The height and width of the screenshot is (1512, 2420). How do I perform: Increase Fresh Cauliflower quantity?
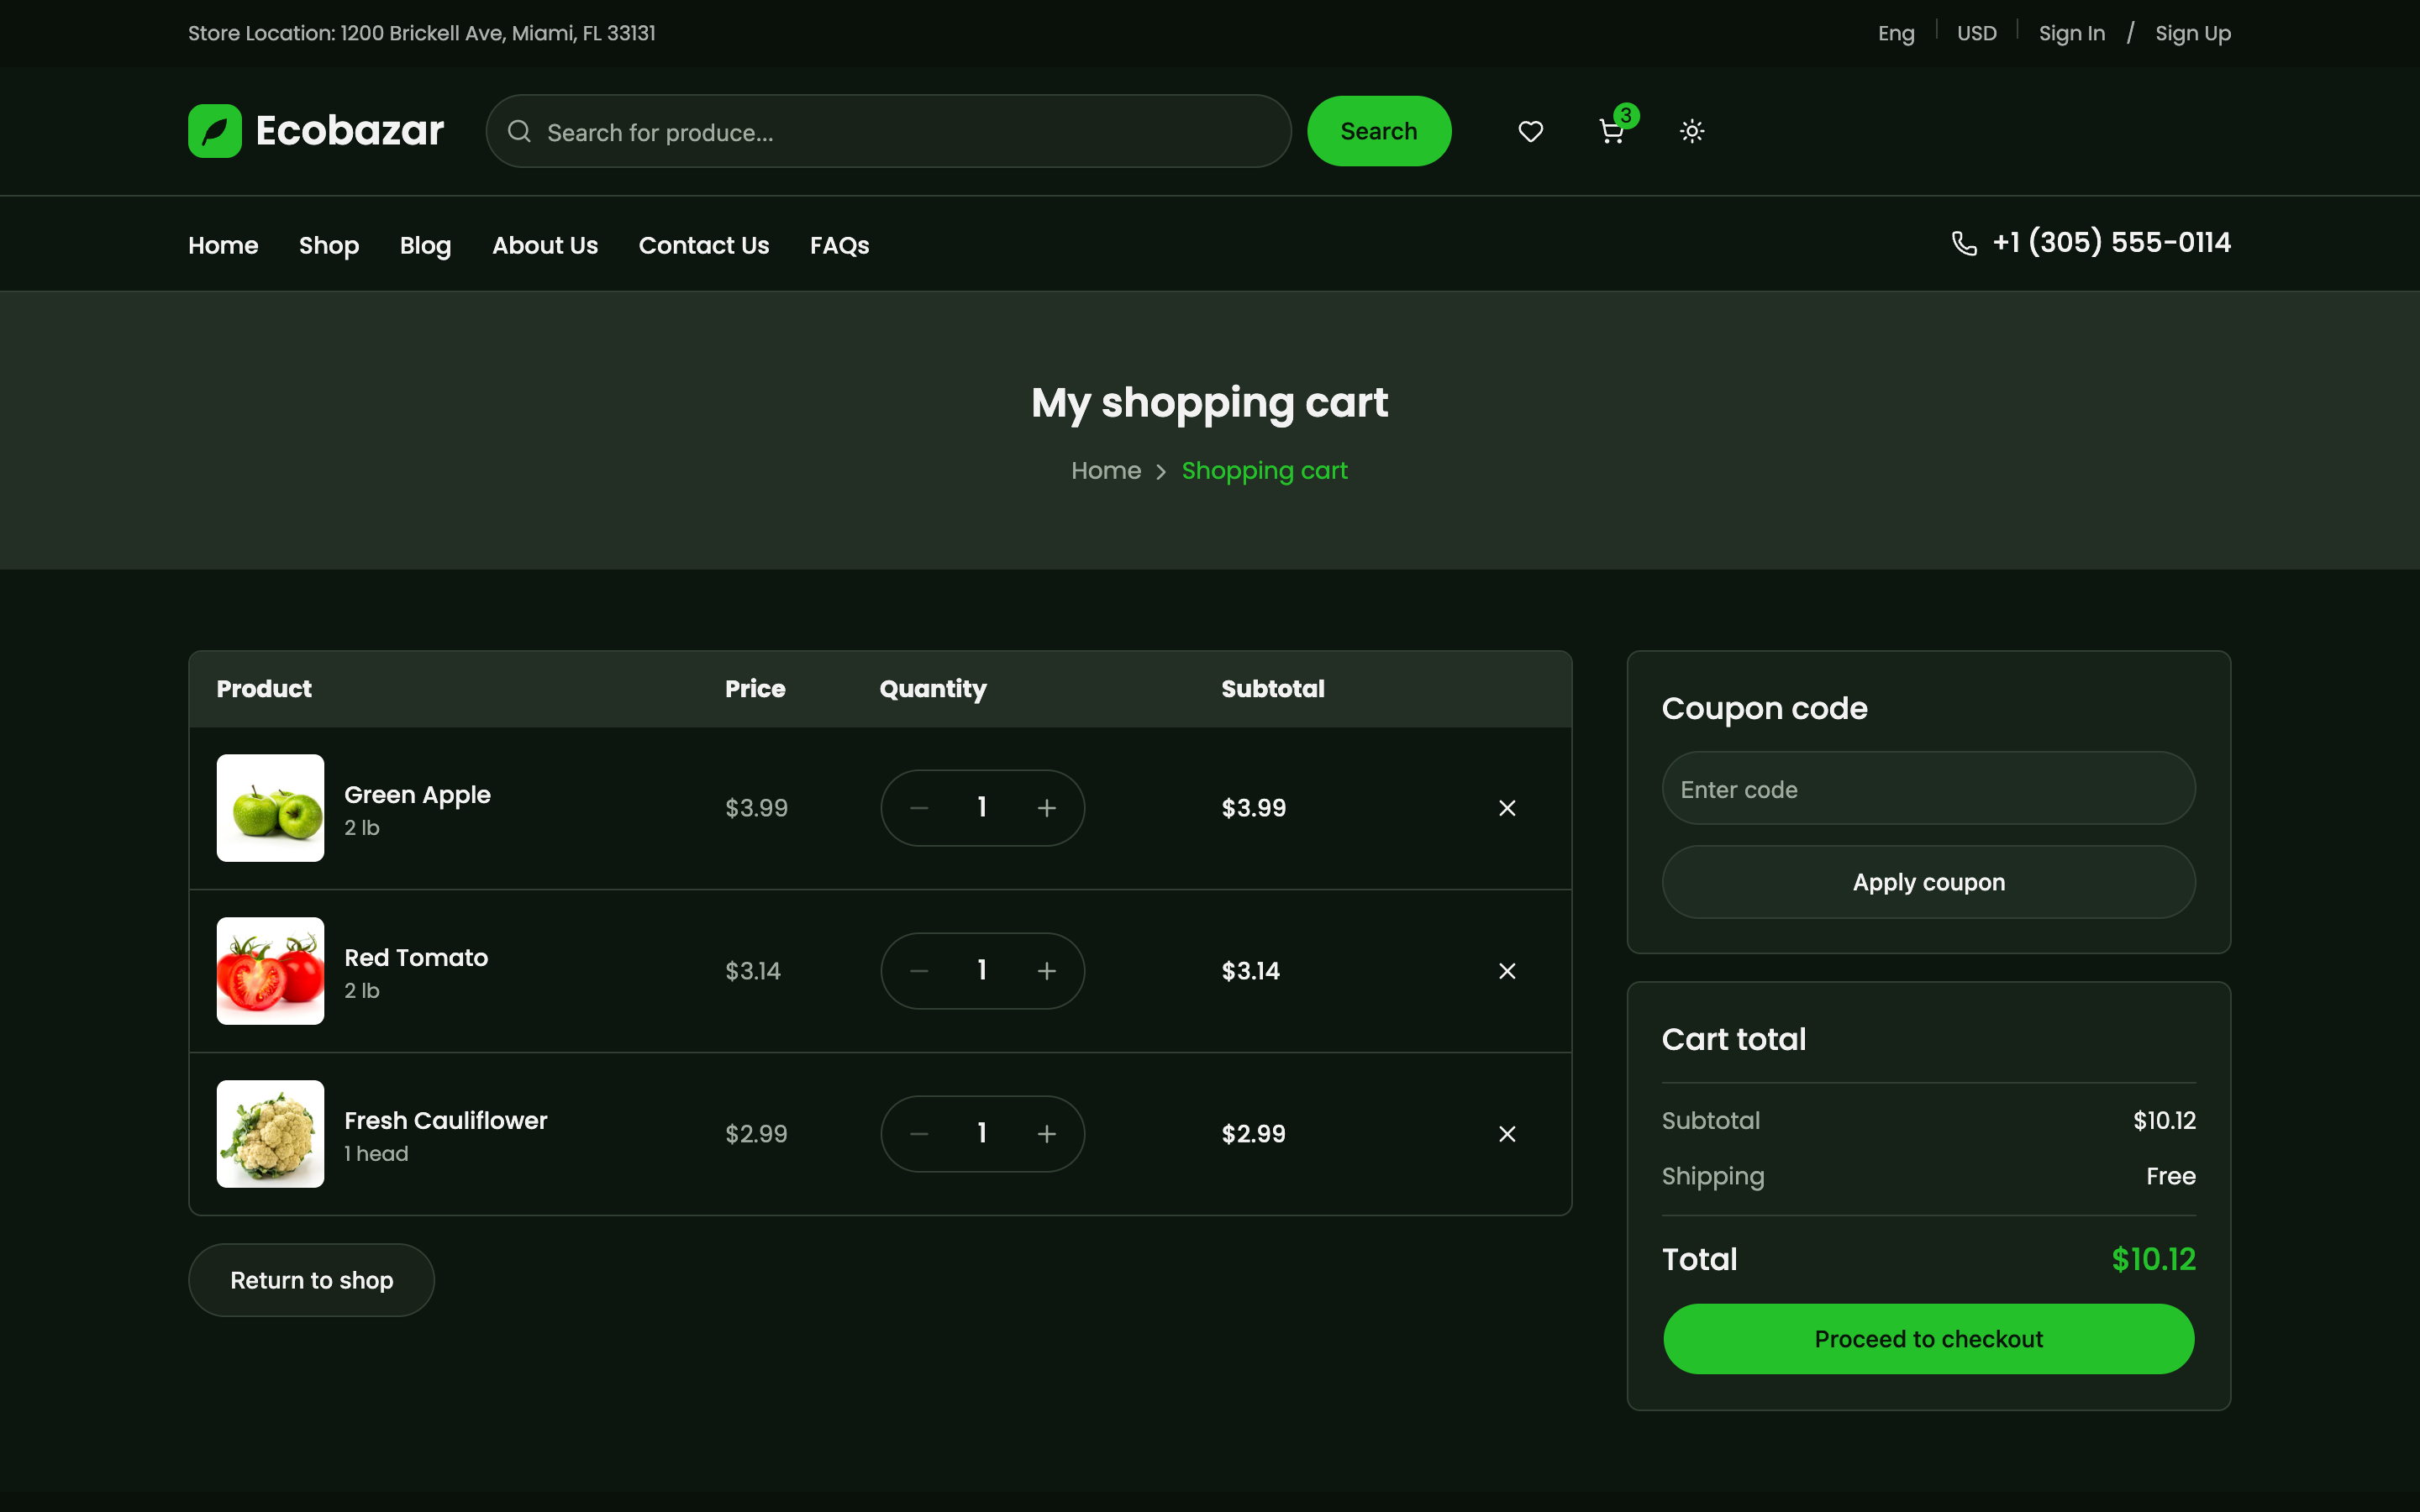[x=1046, y=1134]
